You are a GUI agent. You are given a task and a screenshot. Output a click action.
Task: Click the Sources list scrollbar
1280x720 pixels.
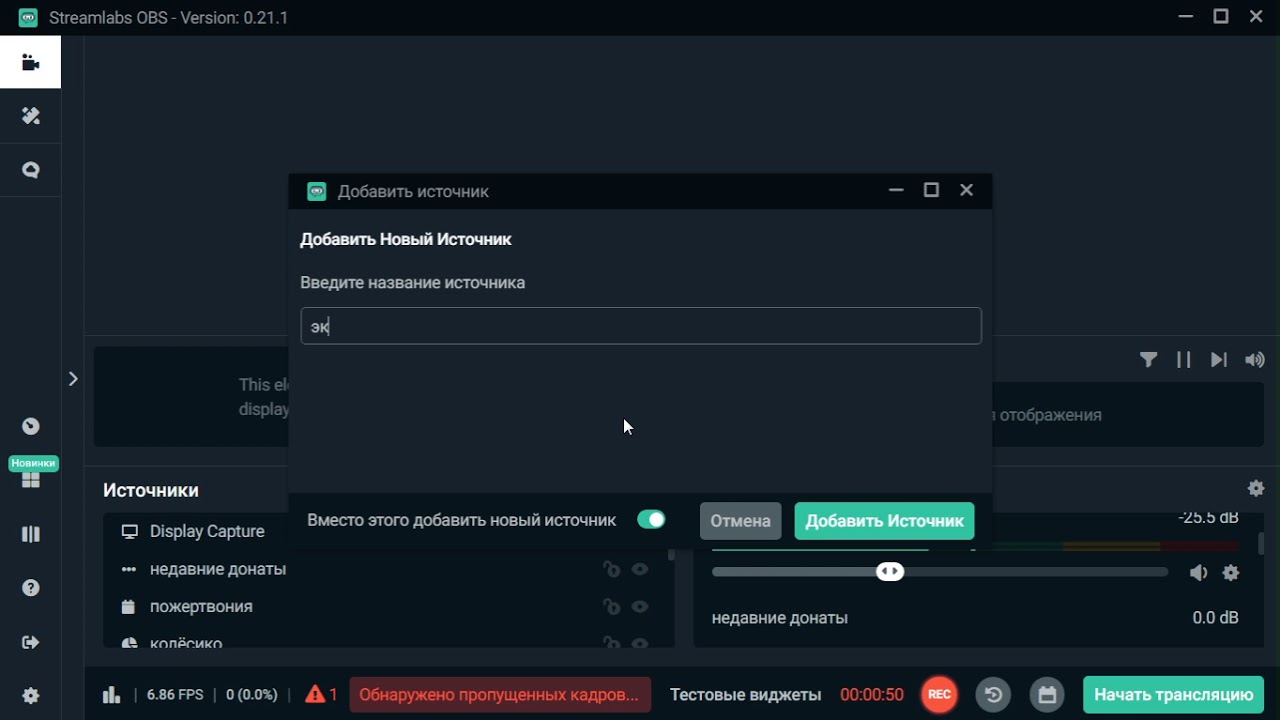point(671,553)
